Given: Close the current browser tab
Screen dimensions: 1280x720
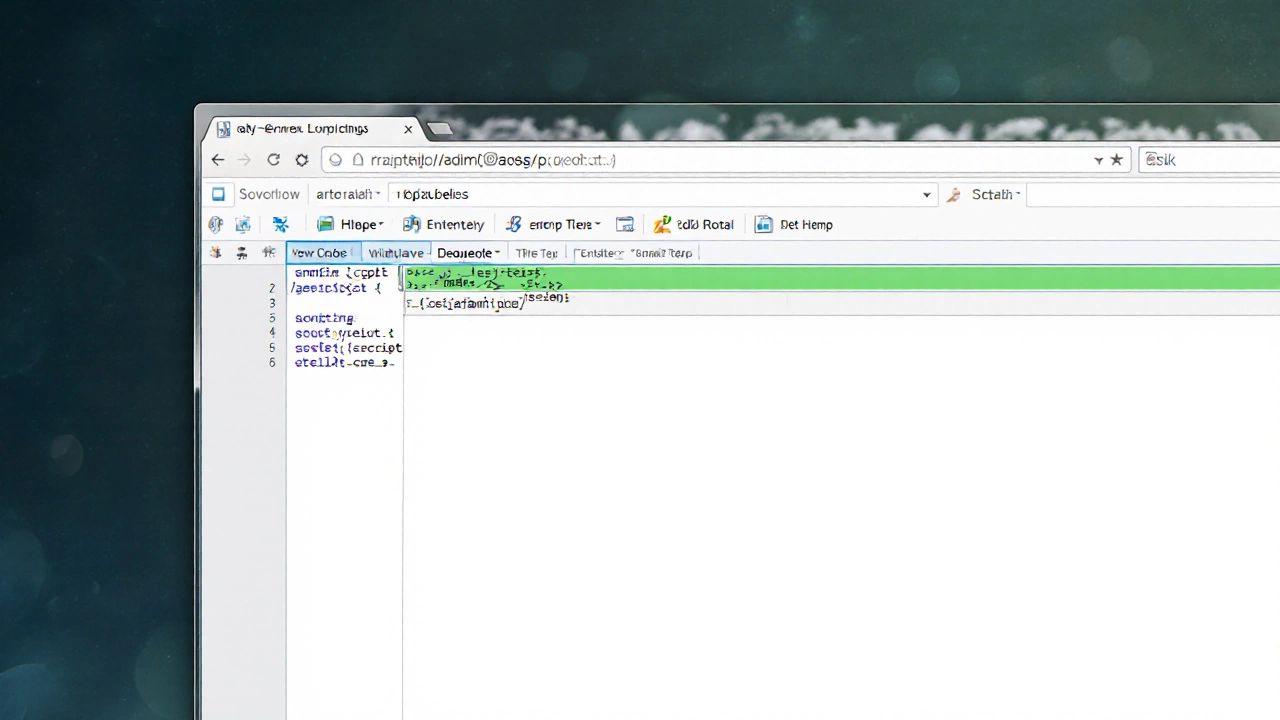Looking at the screenshot, I should coord(408,129).
